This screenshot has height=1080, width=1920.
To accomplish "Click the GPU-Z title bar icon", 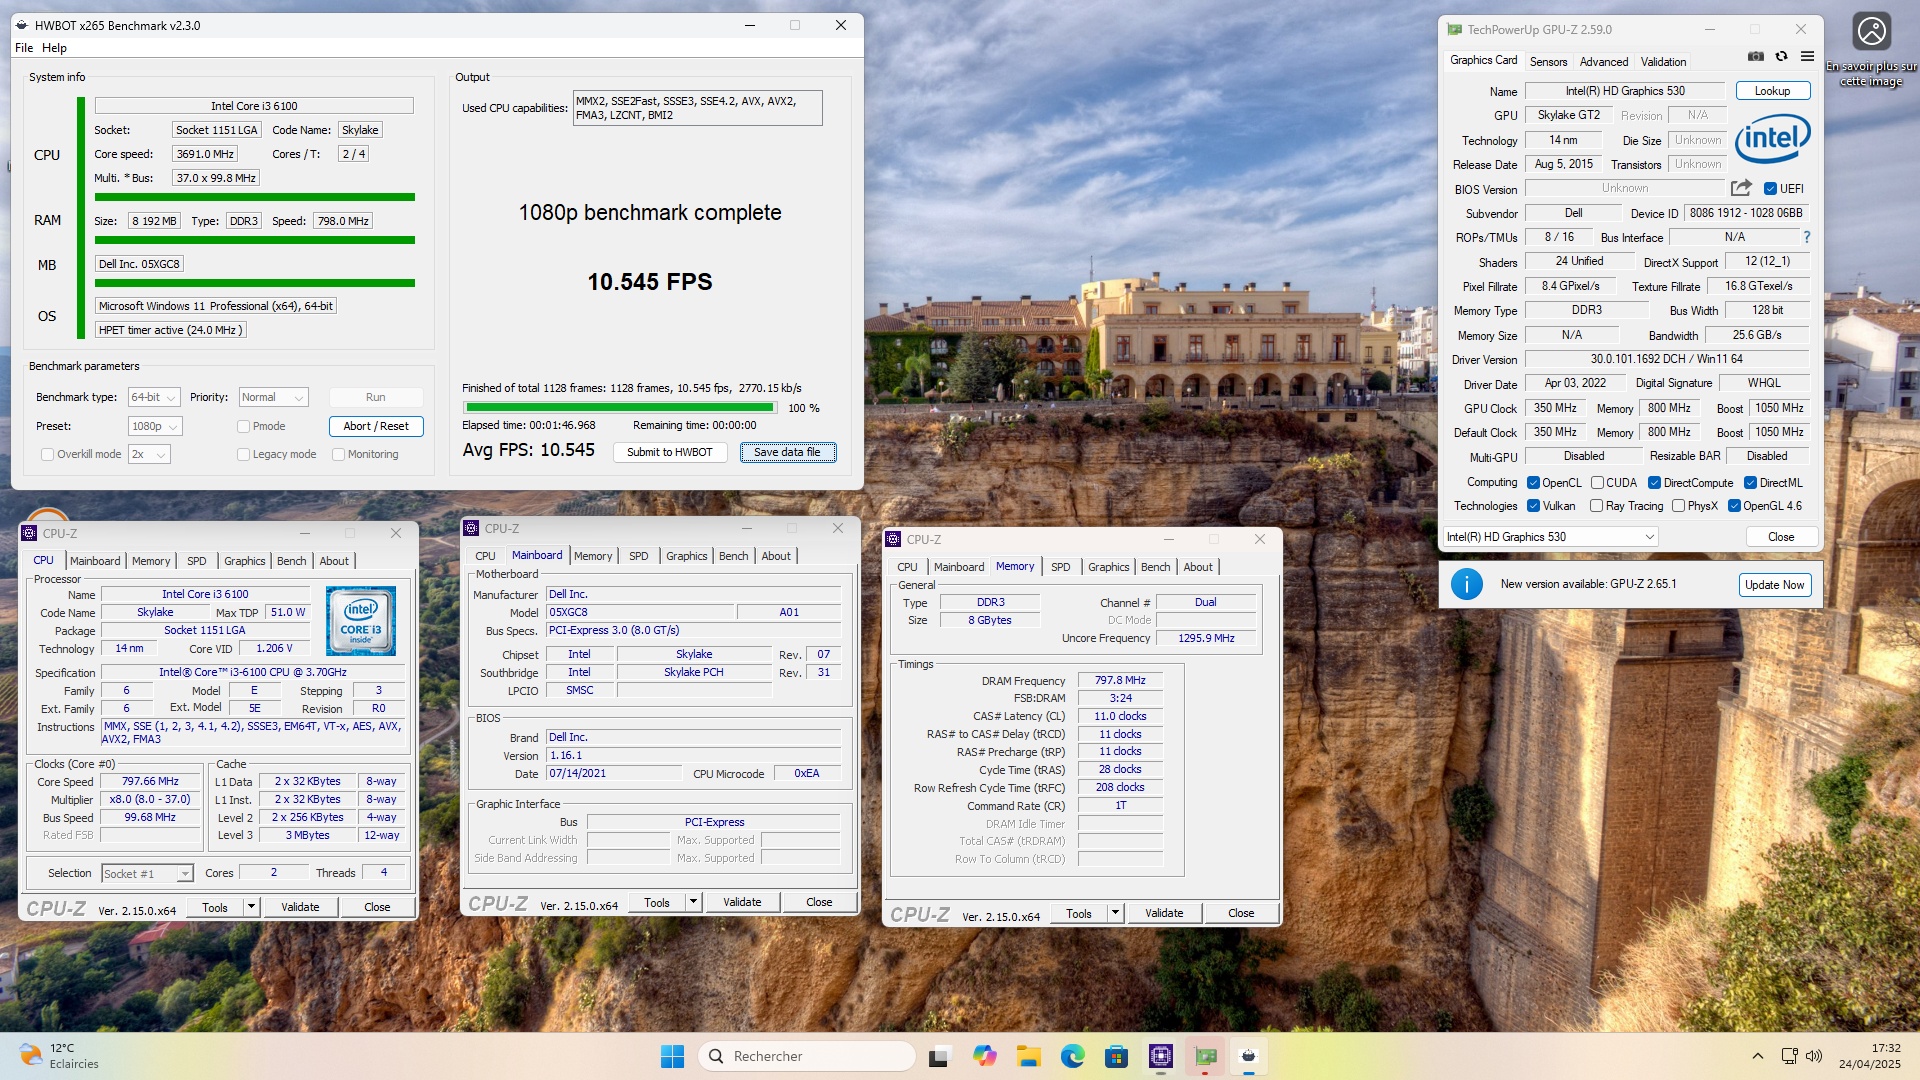I will tap(1455, 30).
